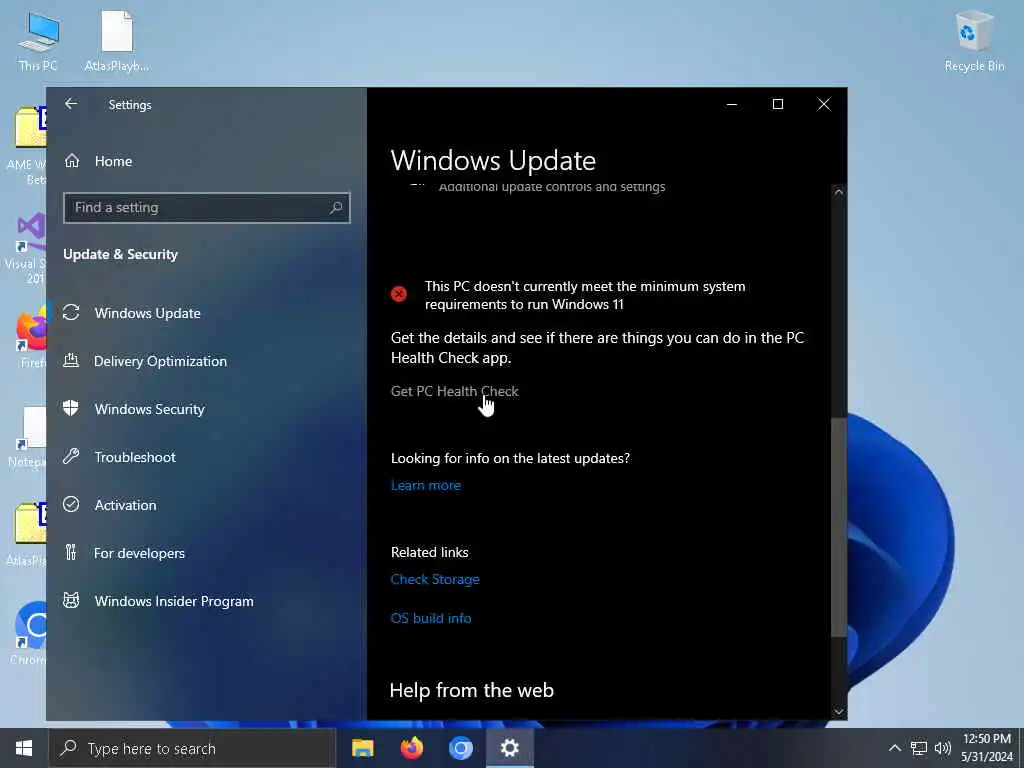Click the taskbar Type here to search box
Viewport: 1024px width, 768px height.
coord(192,748)
